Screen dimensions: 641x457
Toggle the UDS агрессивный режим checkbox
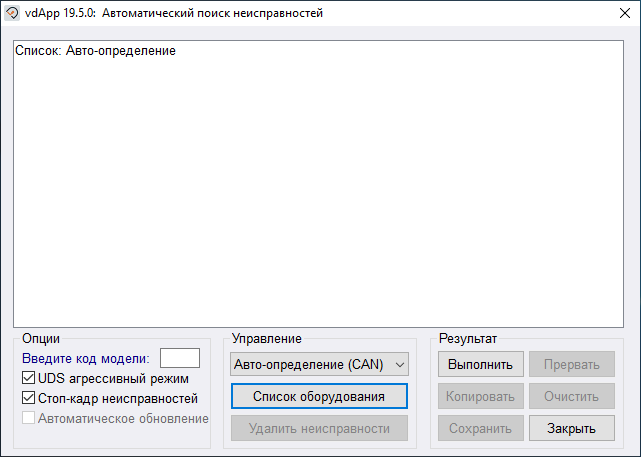pyautogui.click(x=29, y=379)
